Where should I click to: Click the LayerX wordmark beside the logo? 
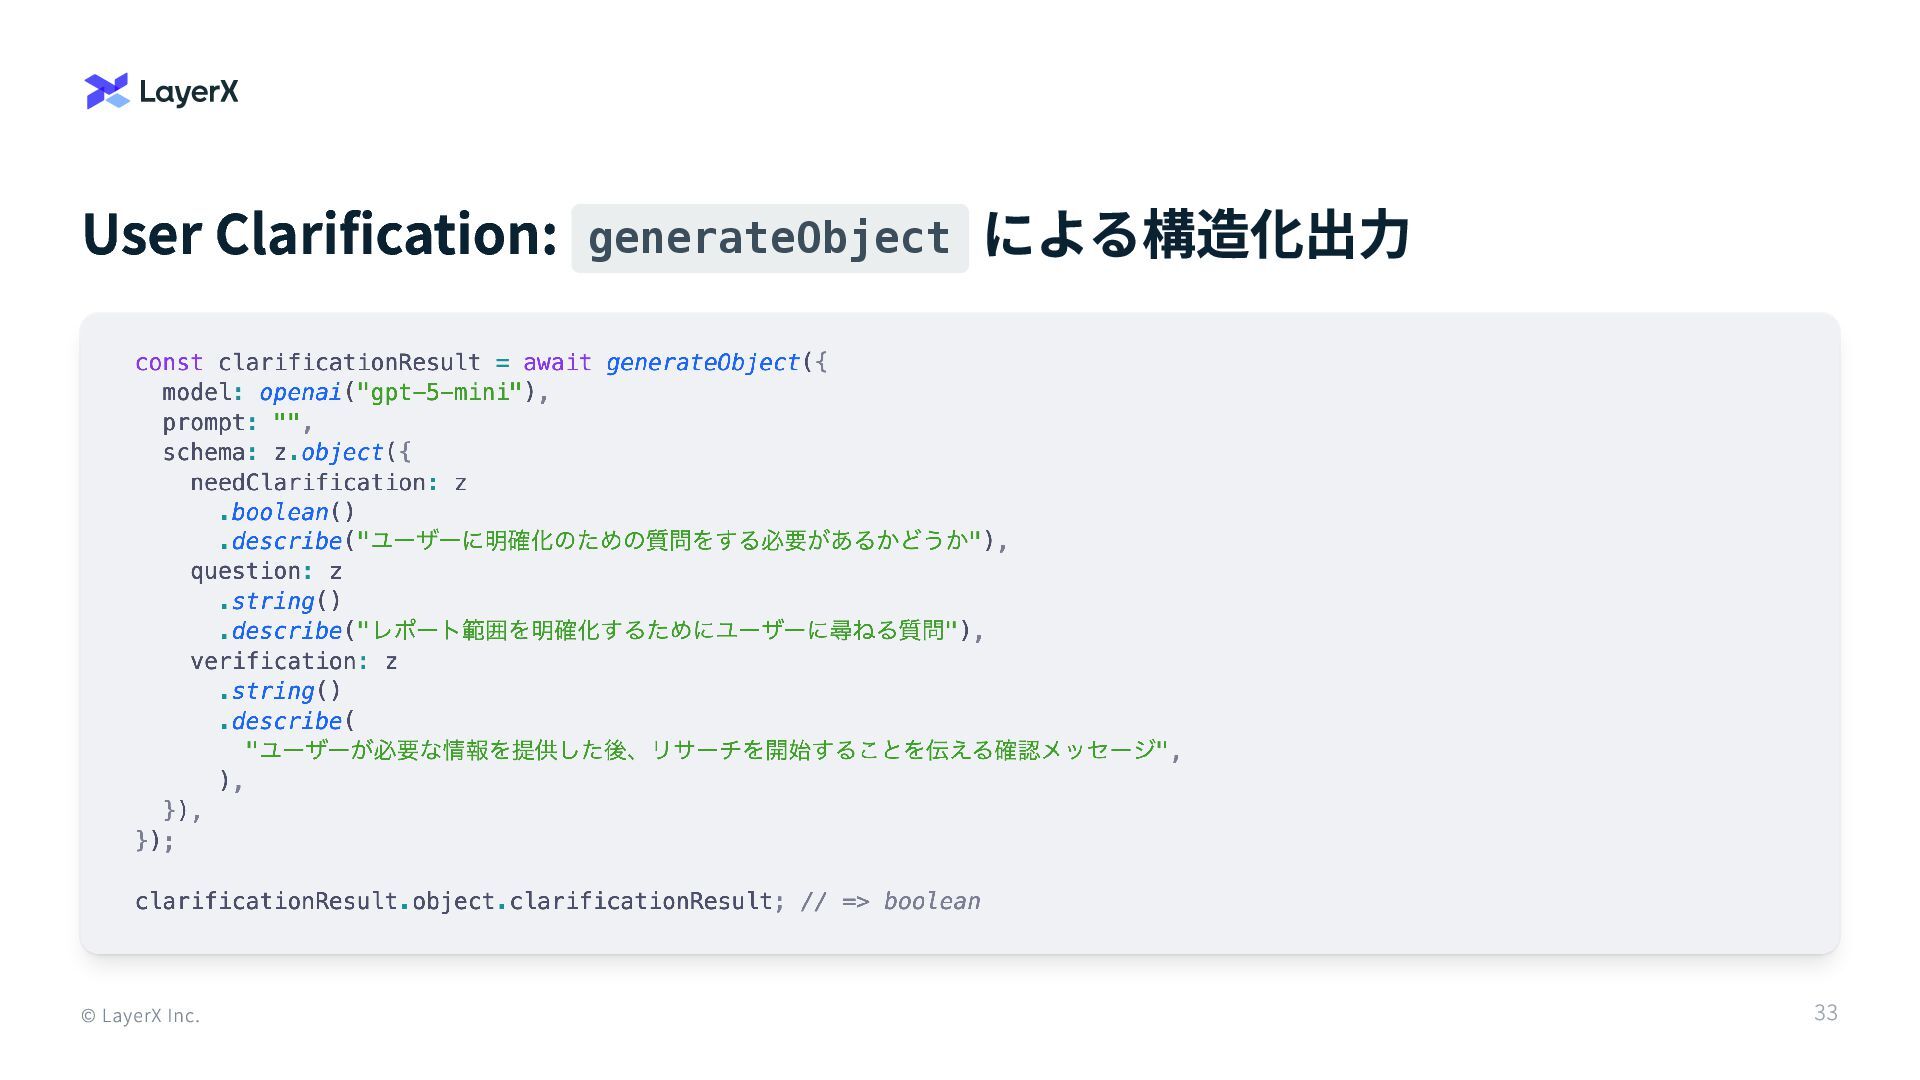pyautogui.click(x=189, y=92)
